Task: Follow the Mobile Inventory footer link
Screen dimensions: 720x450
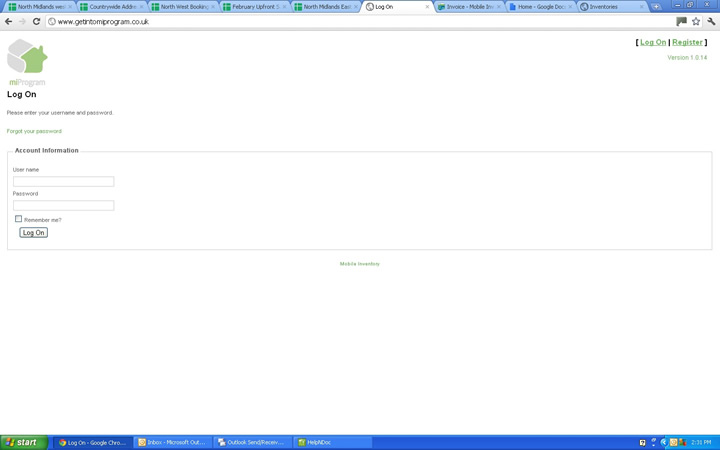Action: tap(360, 264)
